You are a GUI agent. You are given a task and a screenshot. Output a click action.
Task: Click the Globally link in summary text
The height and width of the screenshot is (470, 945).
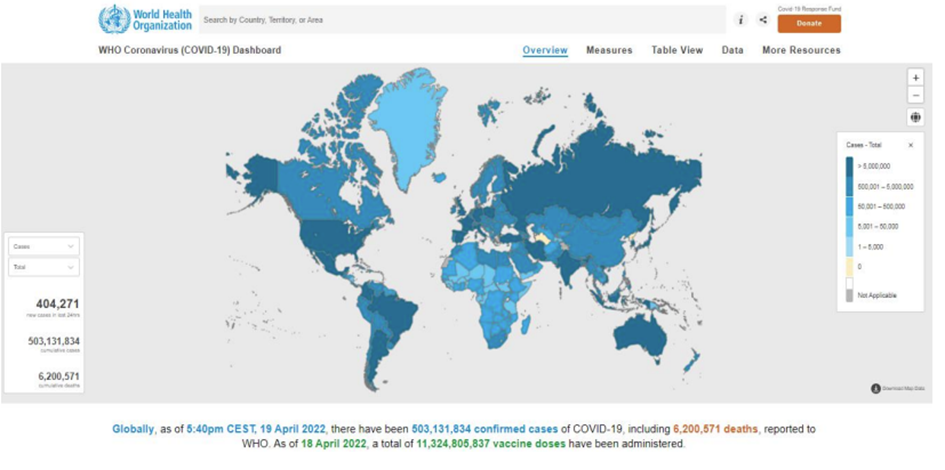(x=133, y=429)
